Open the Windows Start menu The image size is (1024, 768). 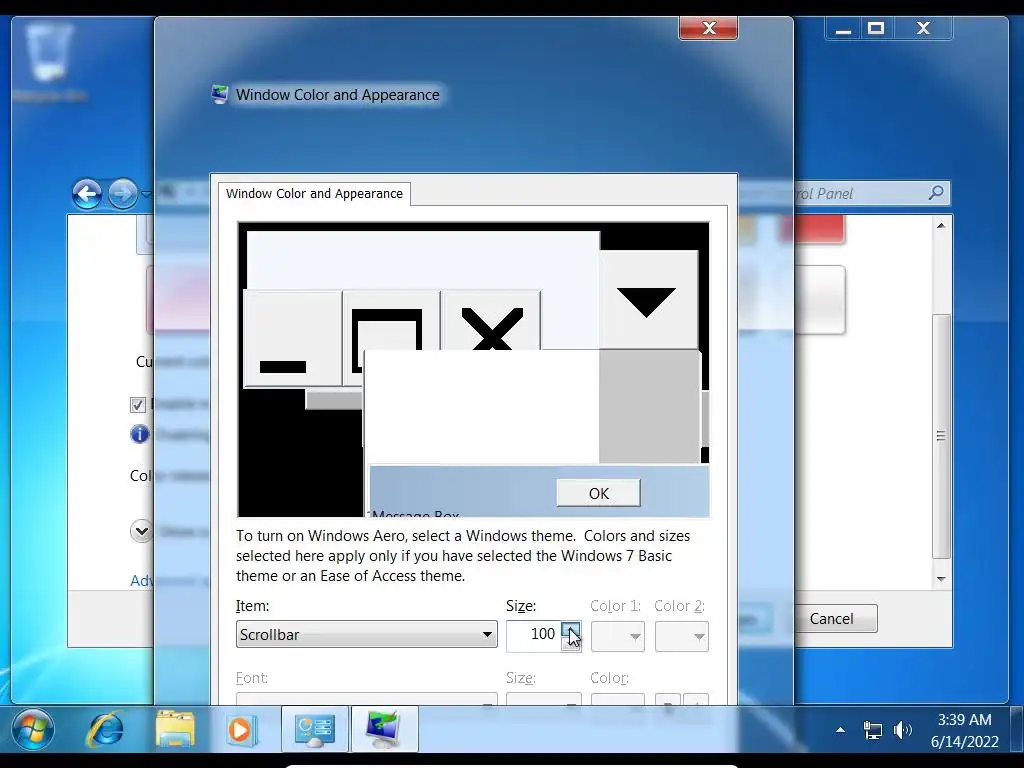(31, 729)
